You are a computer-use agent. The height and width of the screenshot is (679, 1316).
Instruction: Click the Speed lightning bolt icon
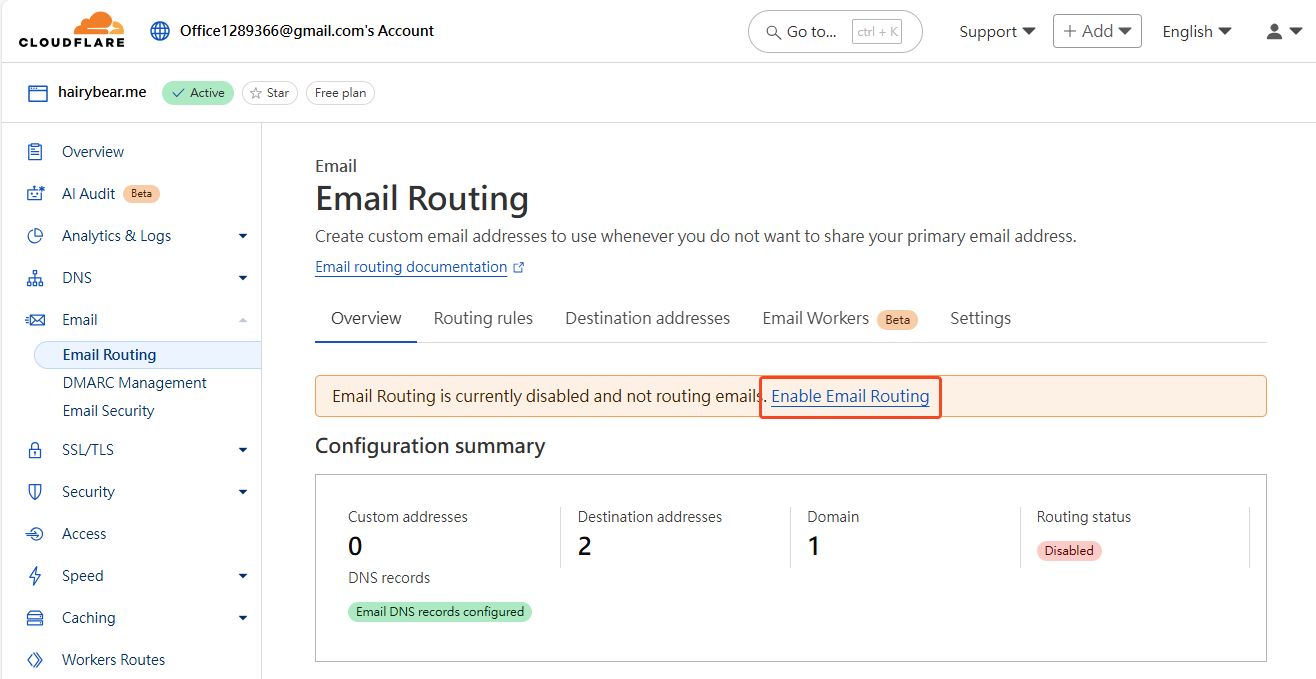35,576
